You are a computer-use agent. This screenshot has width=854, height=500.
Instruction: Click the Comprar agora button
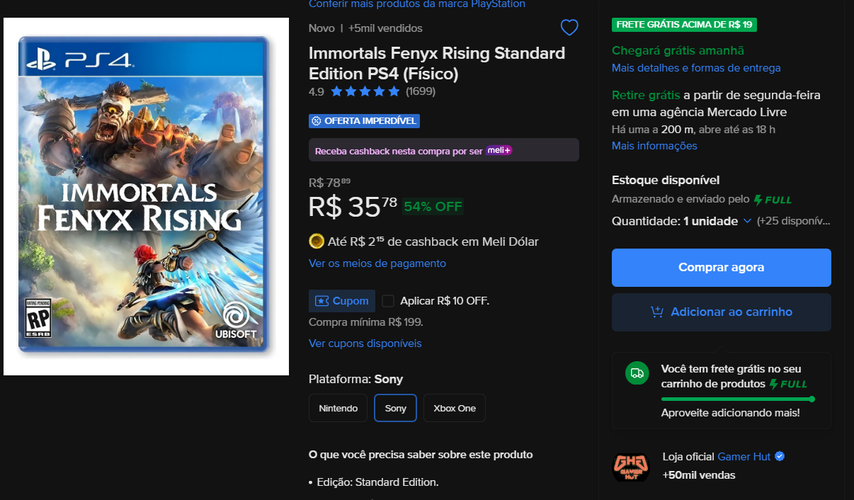tap(721, 267)
